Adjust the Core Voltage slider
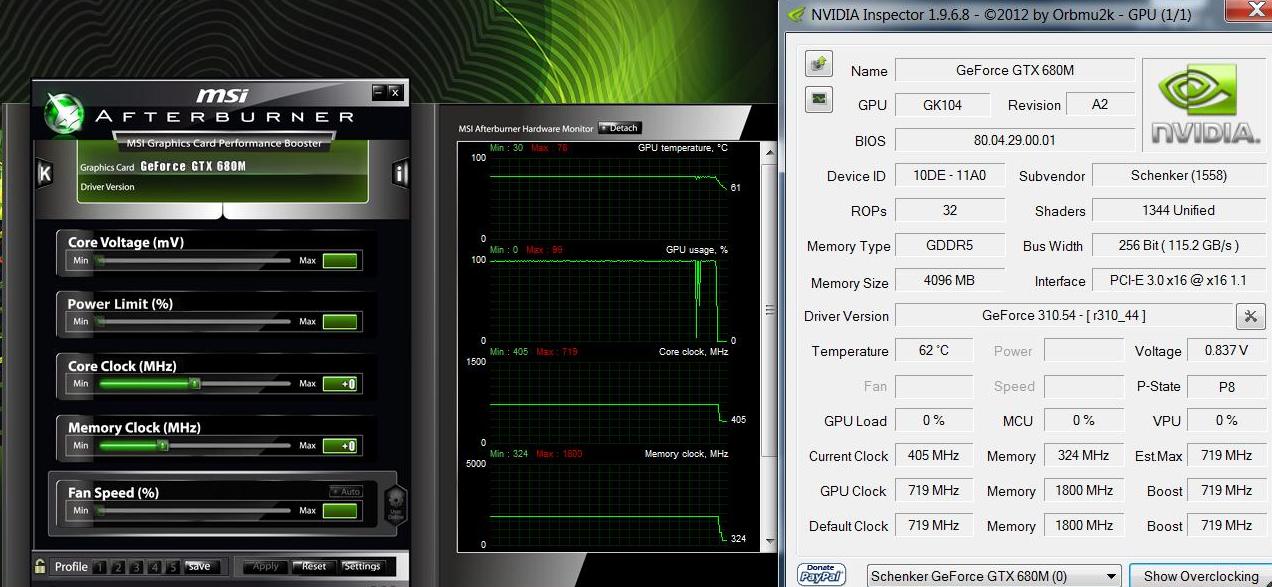The width and height of the screenshot is (1272, 587). [196, 261]
